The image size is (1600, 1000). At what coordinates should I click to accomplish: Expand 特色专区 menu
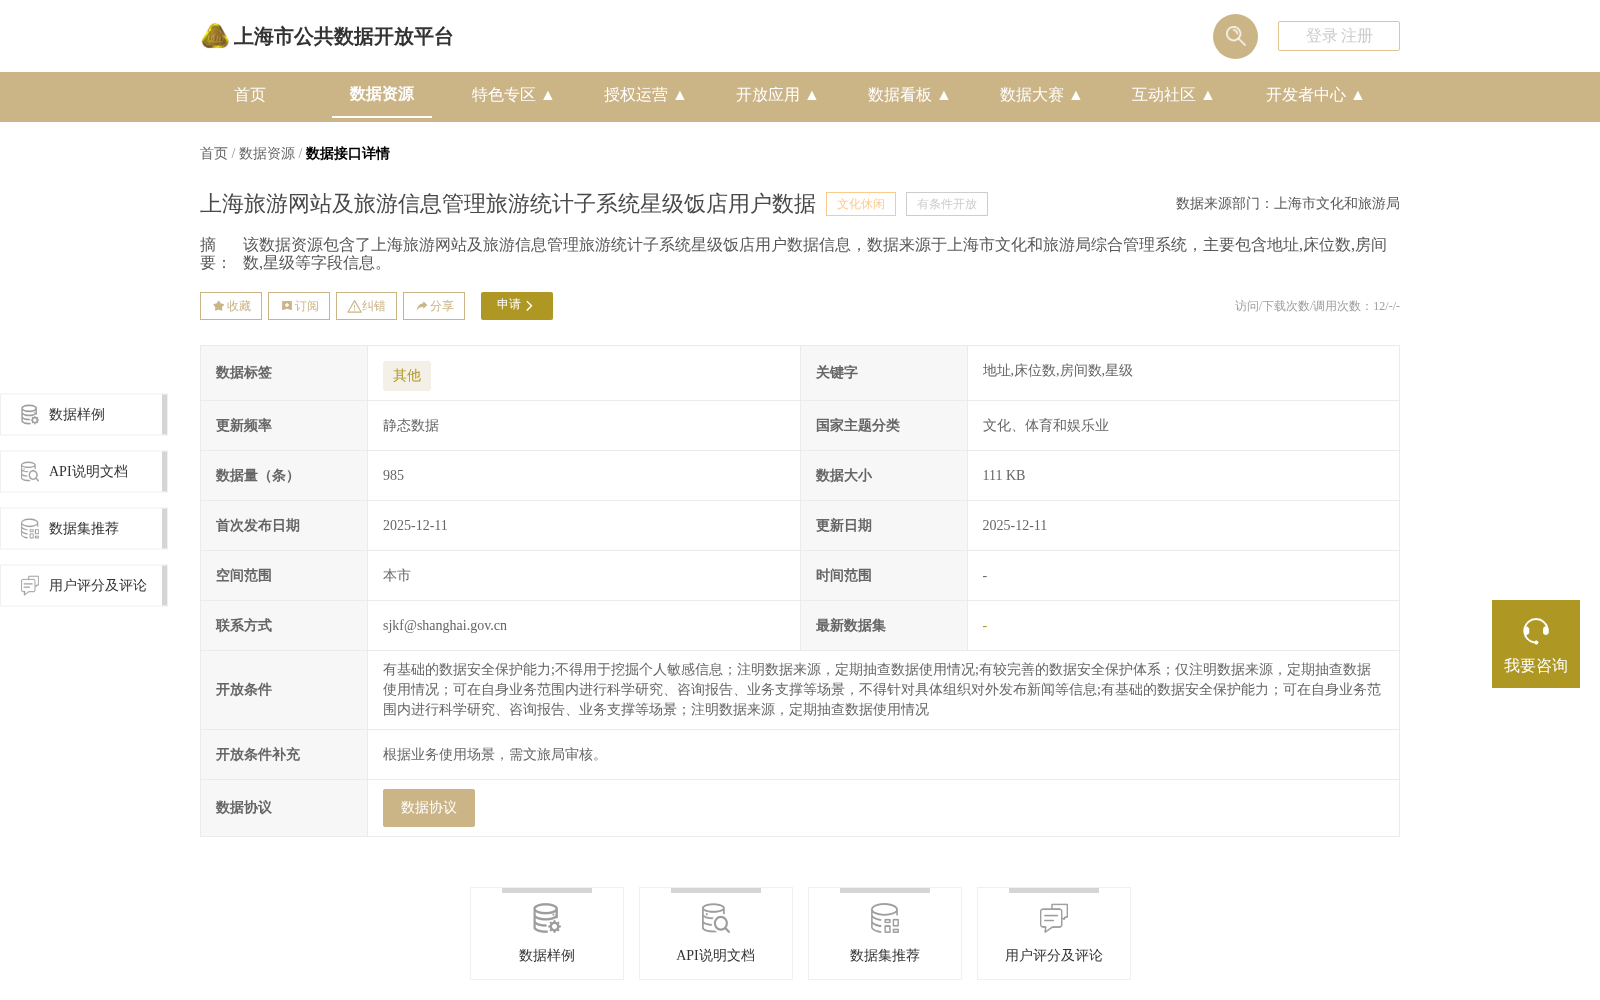(x=512, y=95)
